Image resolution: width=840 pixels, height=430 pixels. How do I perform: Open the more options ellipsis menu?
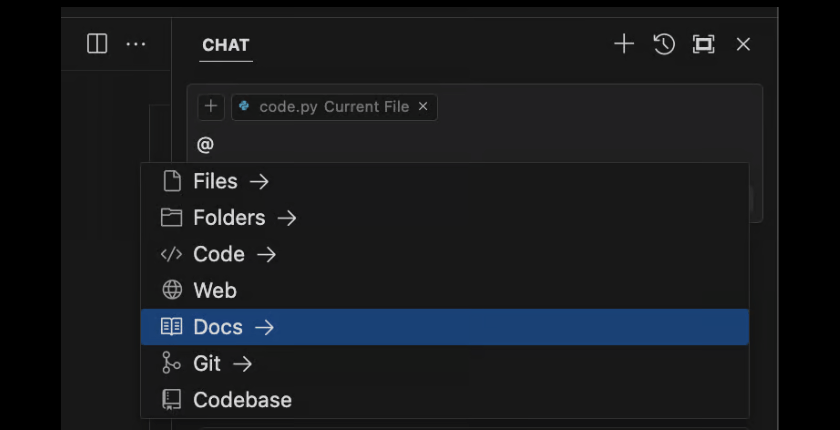coord(136,44)
